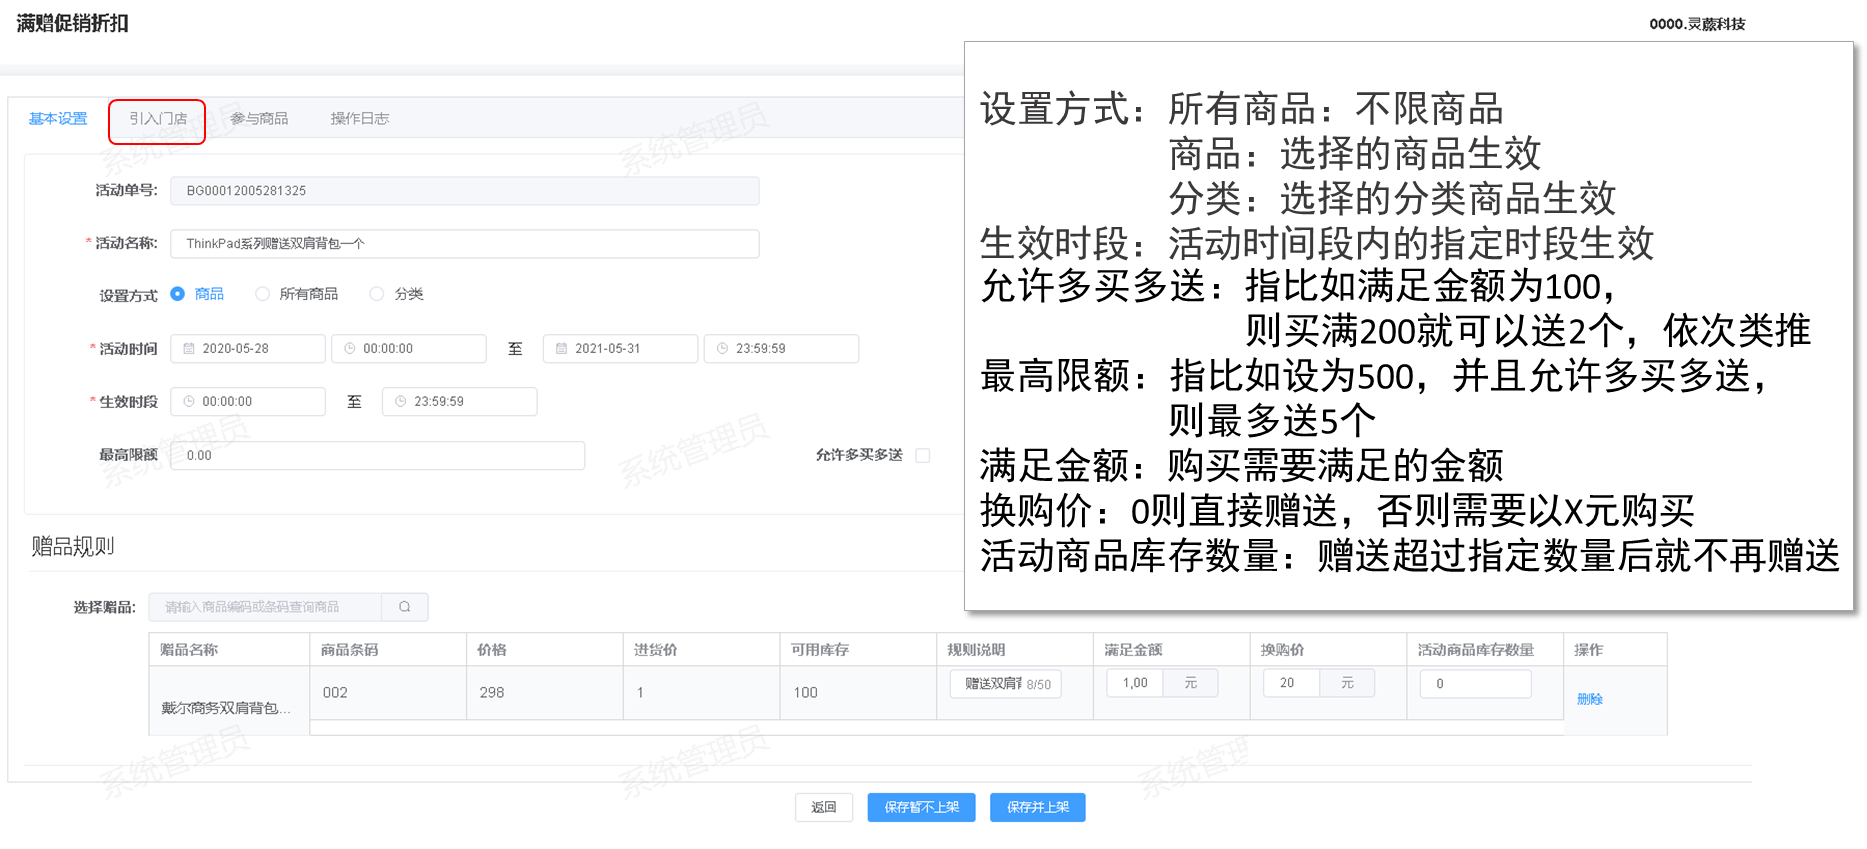Select the 商品 radio button
The width and height of the screenshot is (1867, 849).
(178, 294)
